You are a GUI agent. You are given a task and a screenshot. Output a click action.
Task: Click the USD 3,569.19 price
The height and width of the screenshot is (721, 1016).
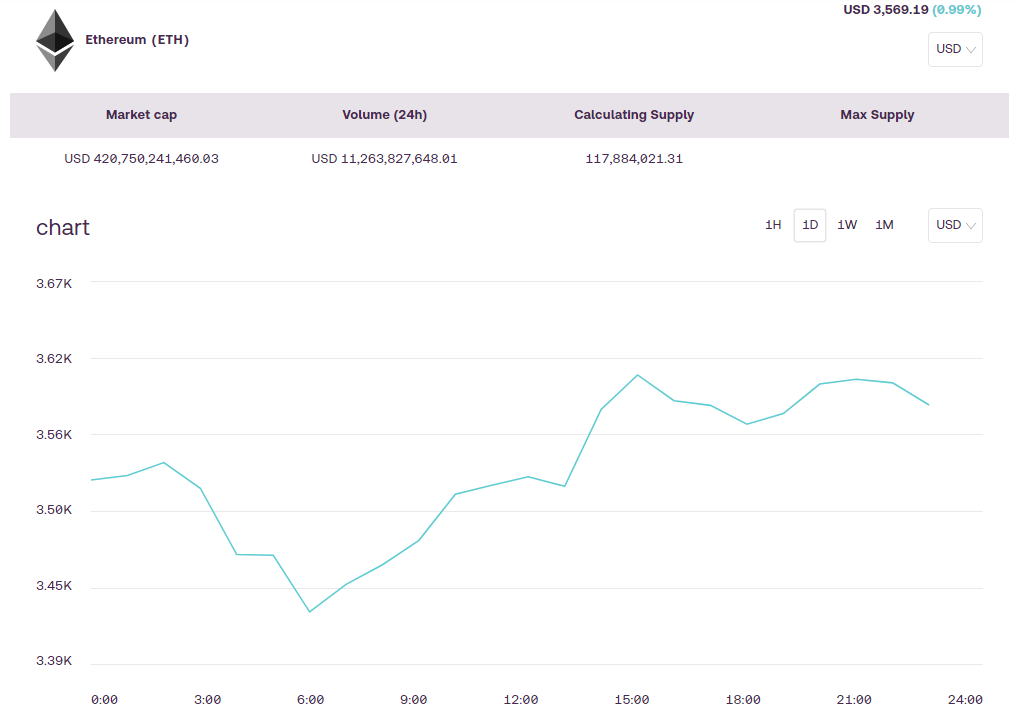pyautogui.click(x=885, y=10)
